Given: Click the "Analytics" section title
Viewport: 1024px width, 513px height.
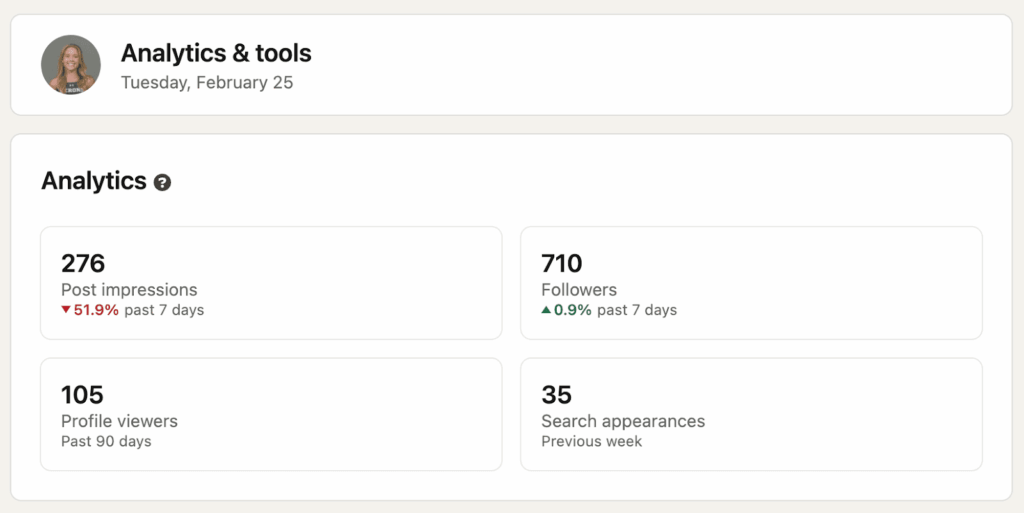Looking at the screenshot, I should coord(94,181).
